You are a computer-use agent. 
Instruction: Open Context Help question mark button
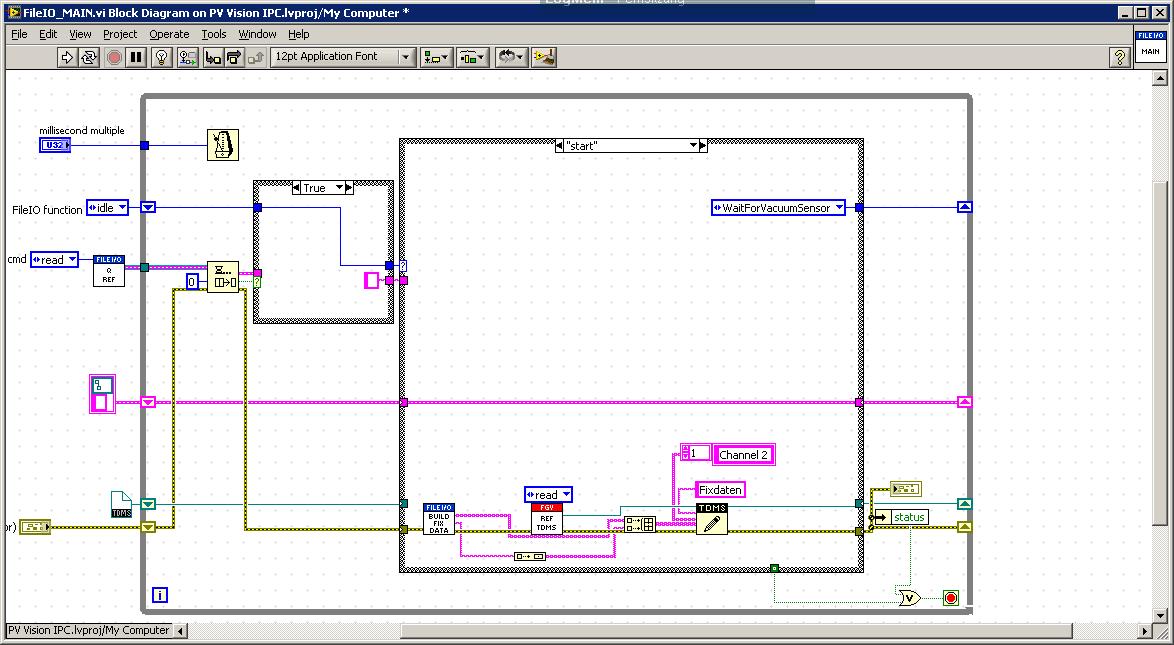tap(1119, 57)
